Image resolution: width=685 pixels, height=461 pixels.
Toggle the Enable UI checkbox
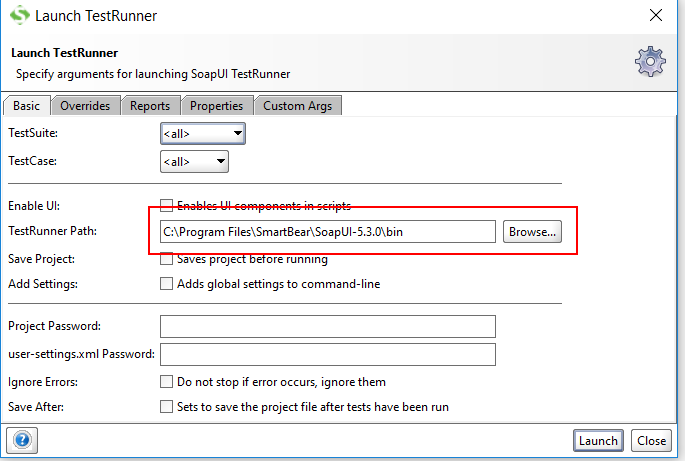(166, 205)
